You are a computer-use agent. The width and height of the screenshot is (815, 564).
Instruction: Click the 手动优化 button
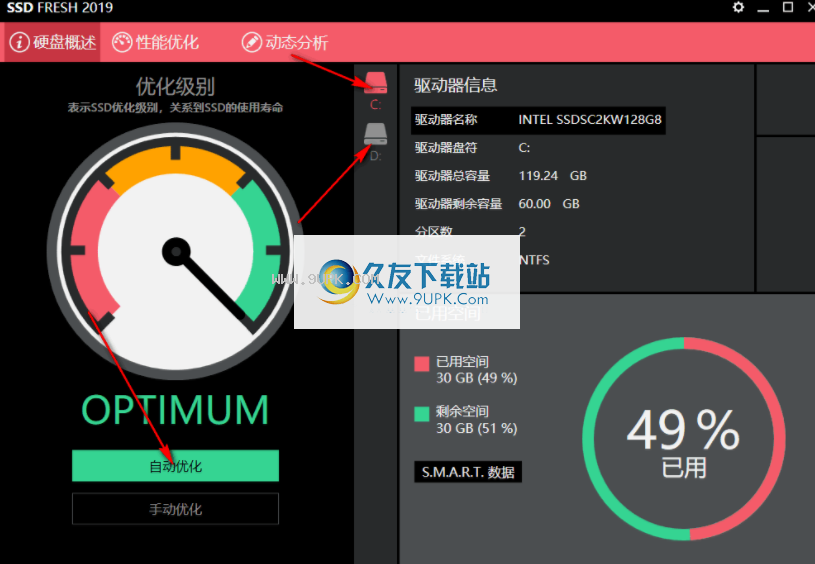point(175,509)
